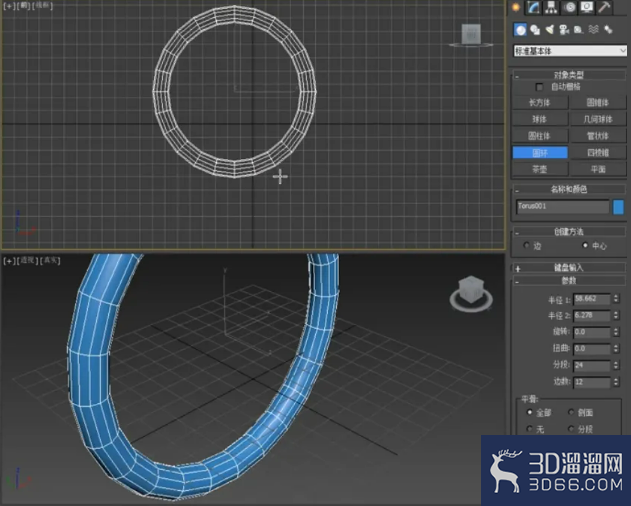Click the 平面 plane button

(x=598, y=169)
